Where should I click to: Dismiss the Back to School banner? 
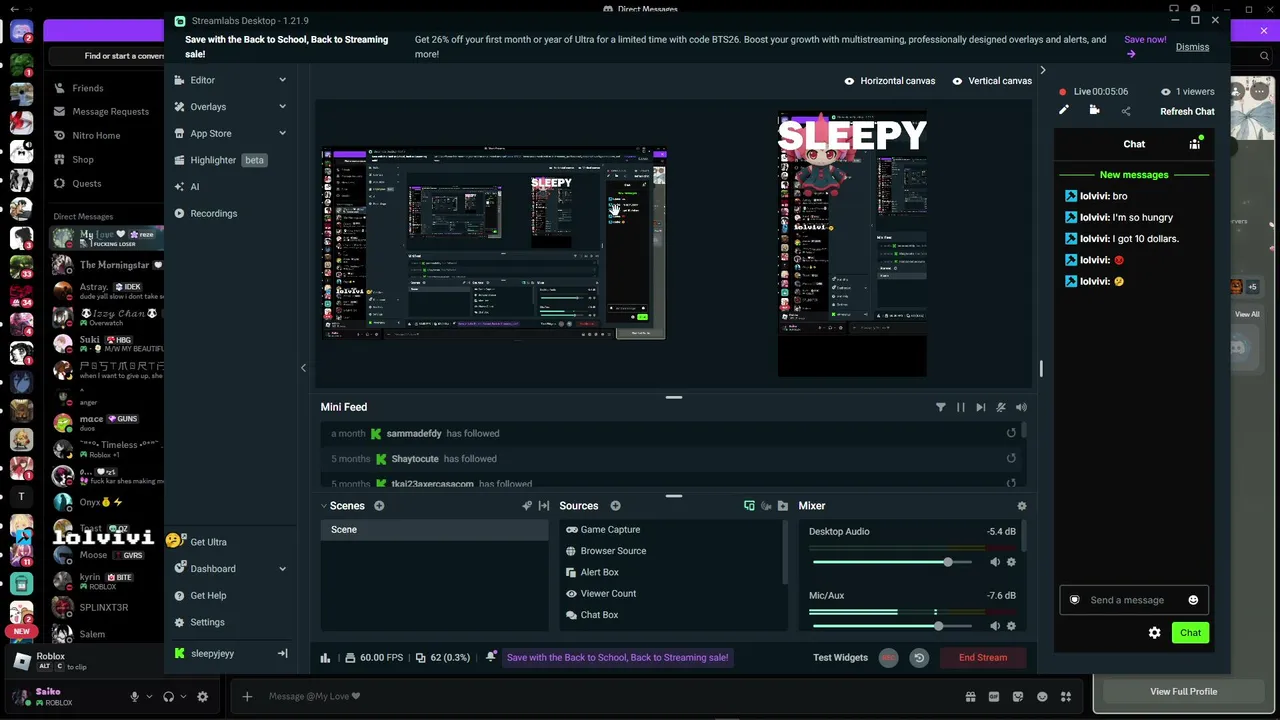pos(1192,47)
